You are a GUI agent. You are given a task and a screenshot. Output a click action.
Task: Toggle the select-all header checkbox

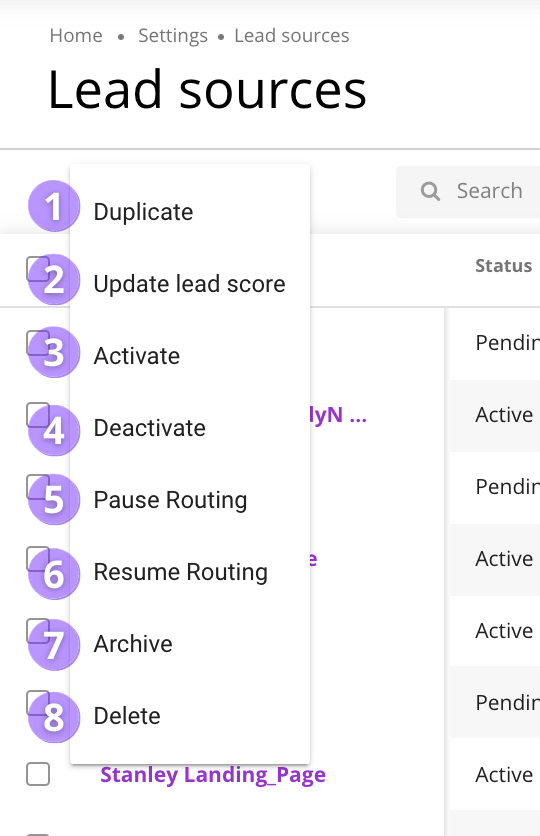click(x=38, y=268)
